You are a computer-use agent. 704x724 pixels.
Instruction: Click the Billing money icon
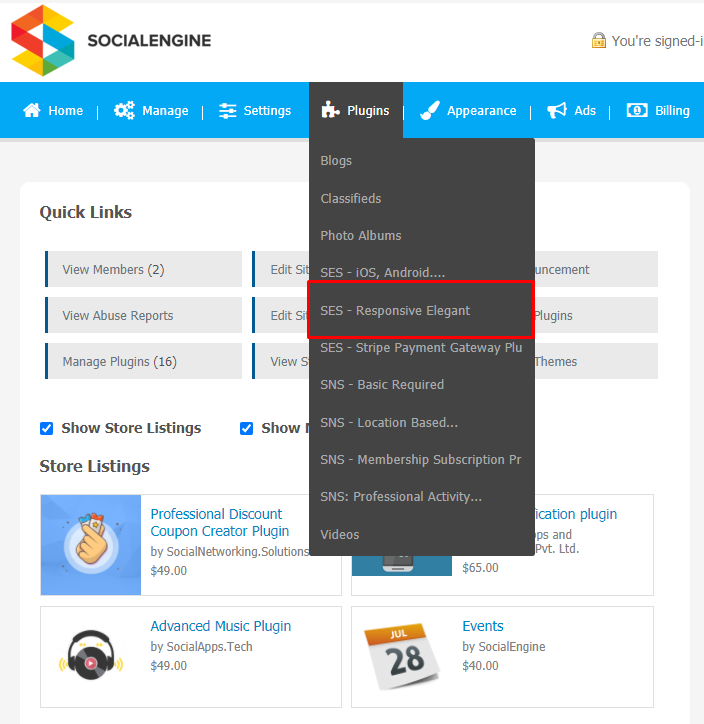(637, 110)
